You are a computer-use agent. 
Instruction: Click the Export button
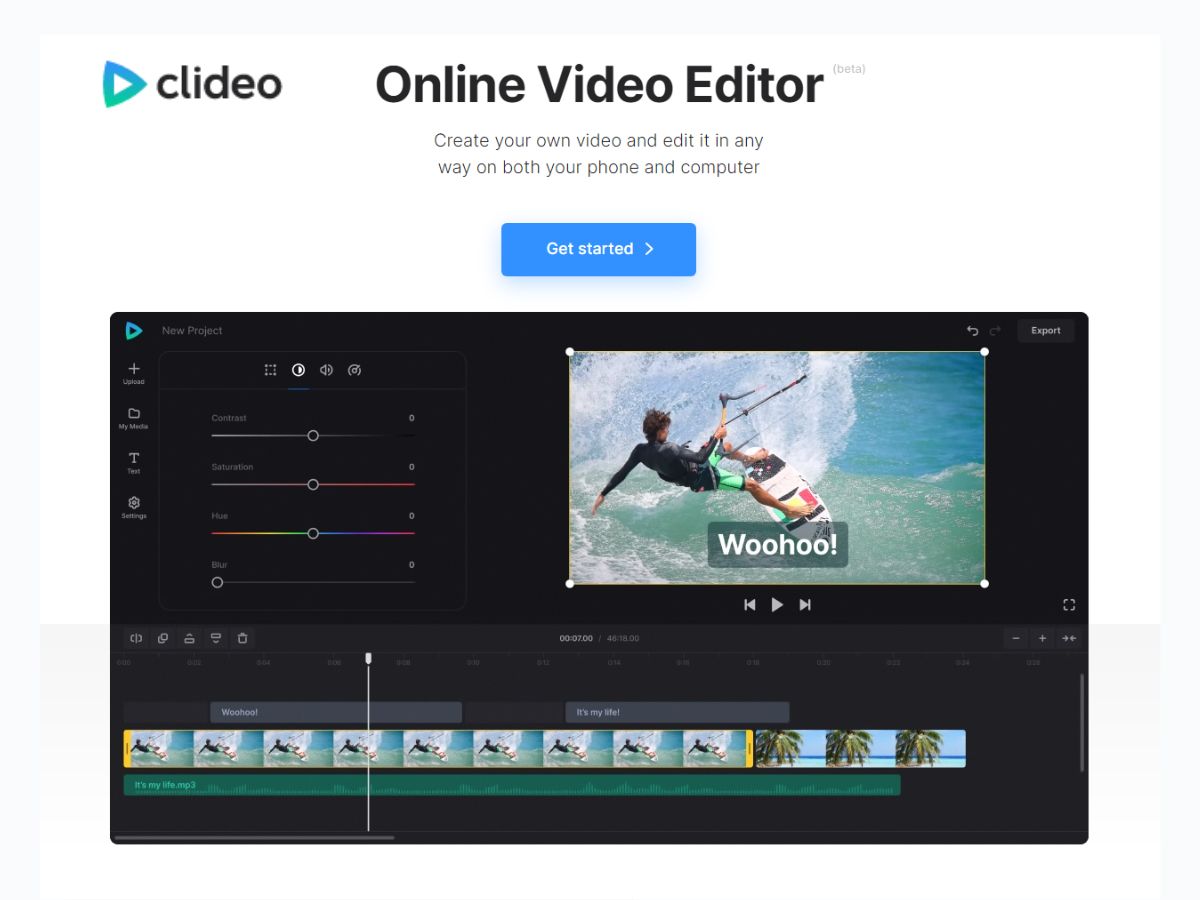(1045, 331)
